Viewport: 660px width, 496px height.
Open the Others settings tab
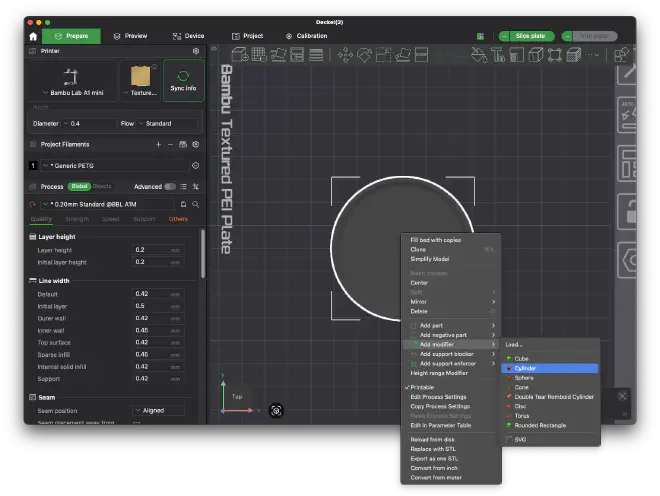tap(178, 219)
